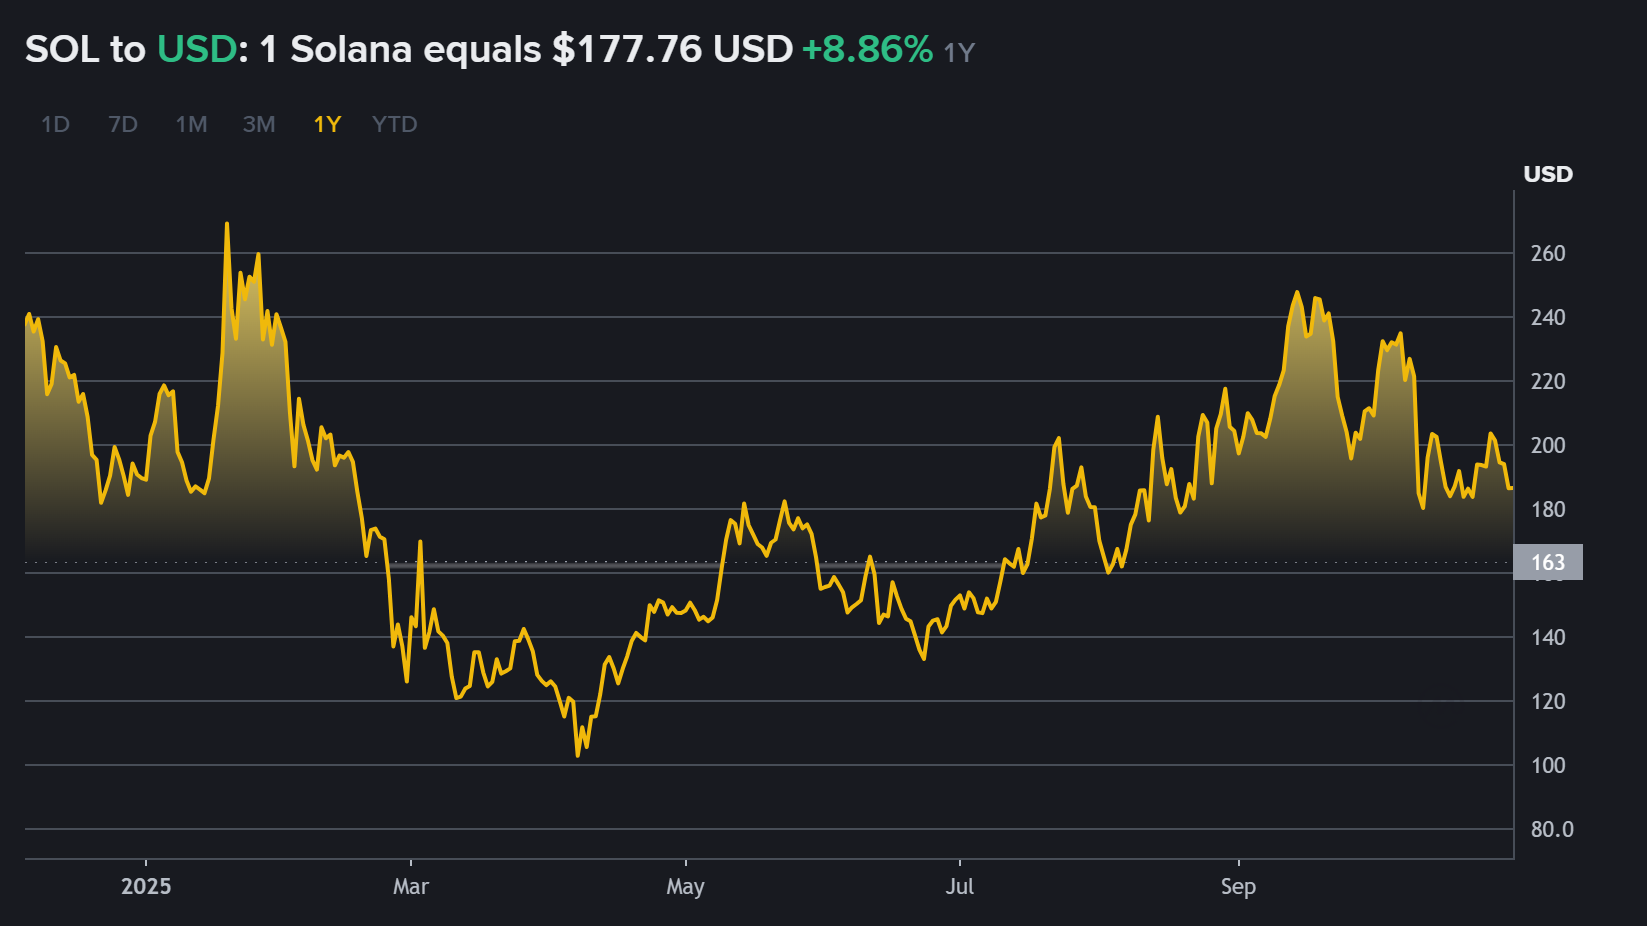Choose the 1M chart range

pyautogui.click(x=191, y=124)
